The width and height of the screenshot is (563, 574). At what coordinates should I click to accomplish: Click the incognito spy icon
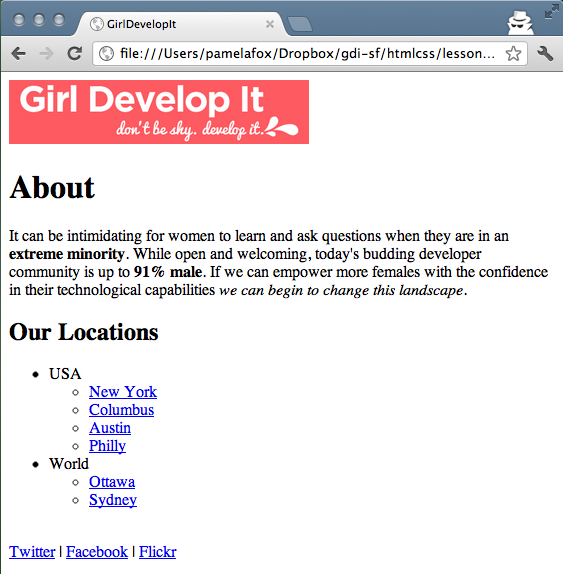click(x=520, y=23)
